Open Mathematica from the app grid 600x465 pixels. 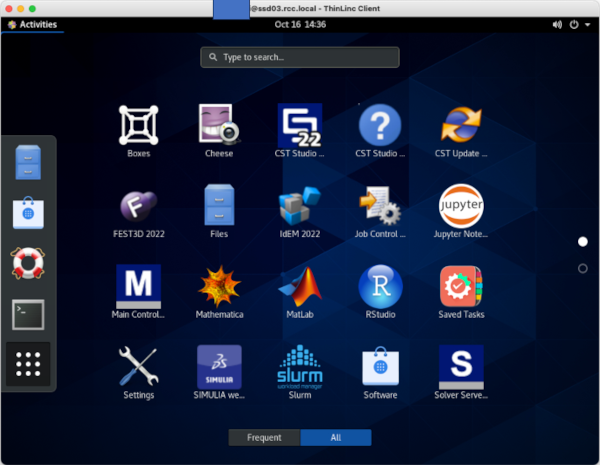[219, 287]
